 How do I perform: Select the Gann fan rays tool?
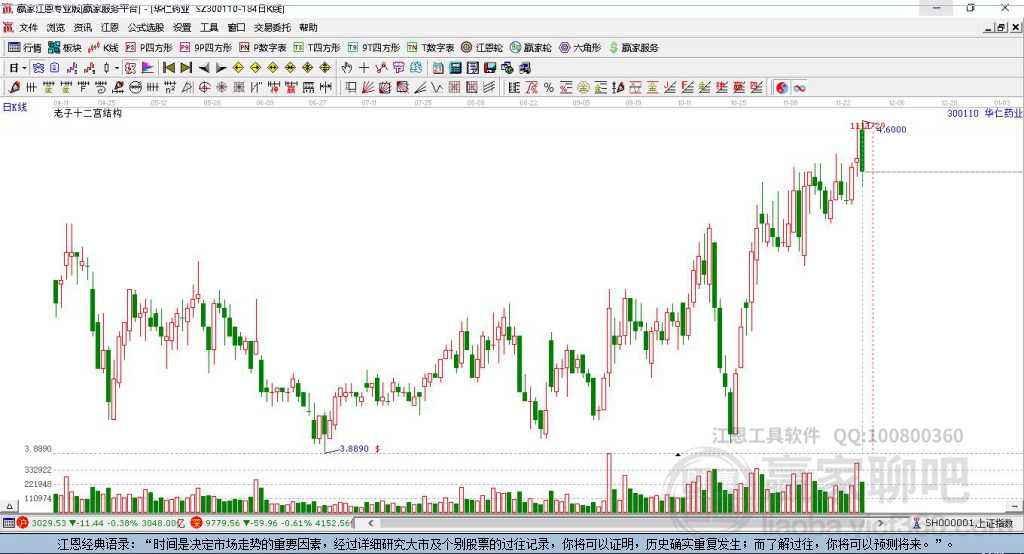click(368, 88)
